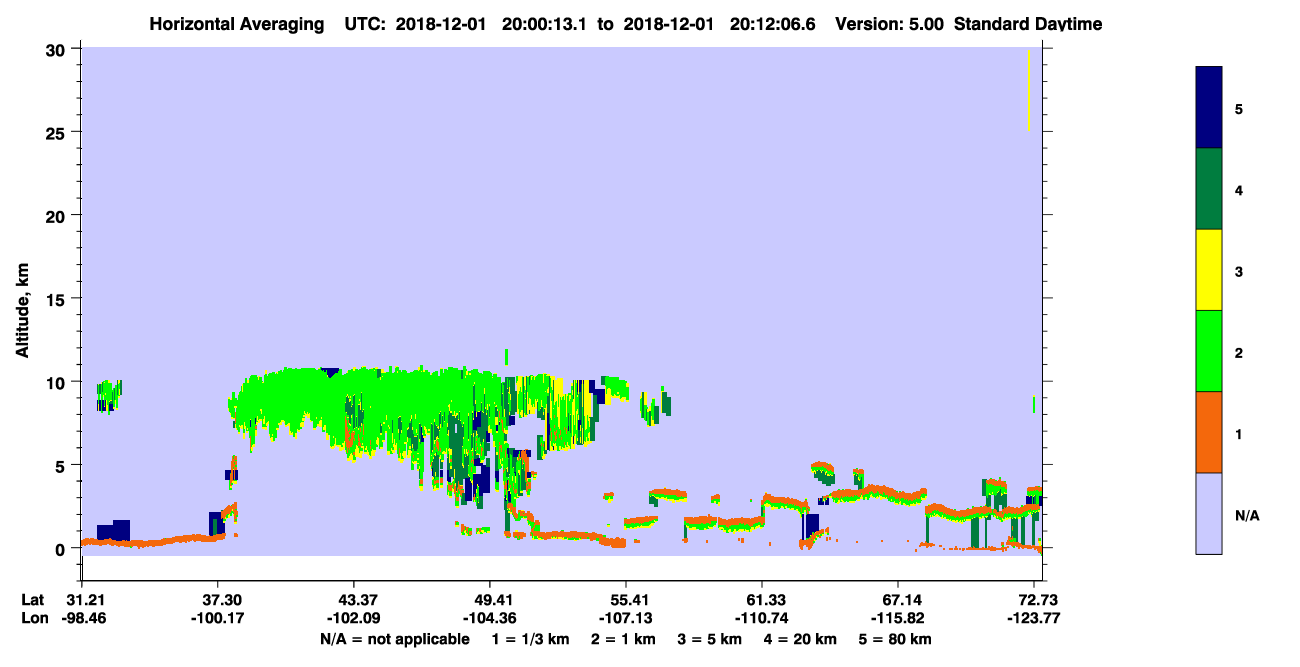Viewport: 1300px width, 667px height.
Task: Click the colorbar label 2
Action: tap(1239, 352)
